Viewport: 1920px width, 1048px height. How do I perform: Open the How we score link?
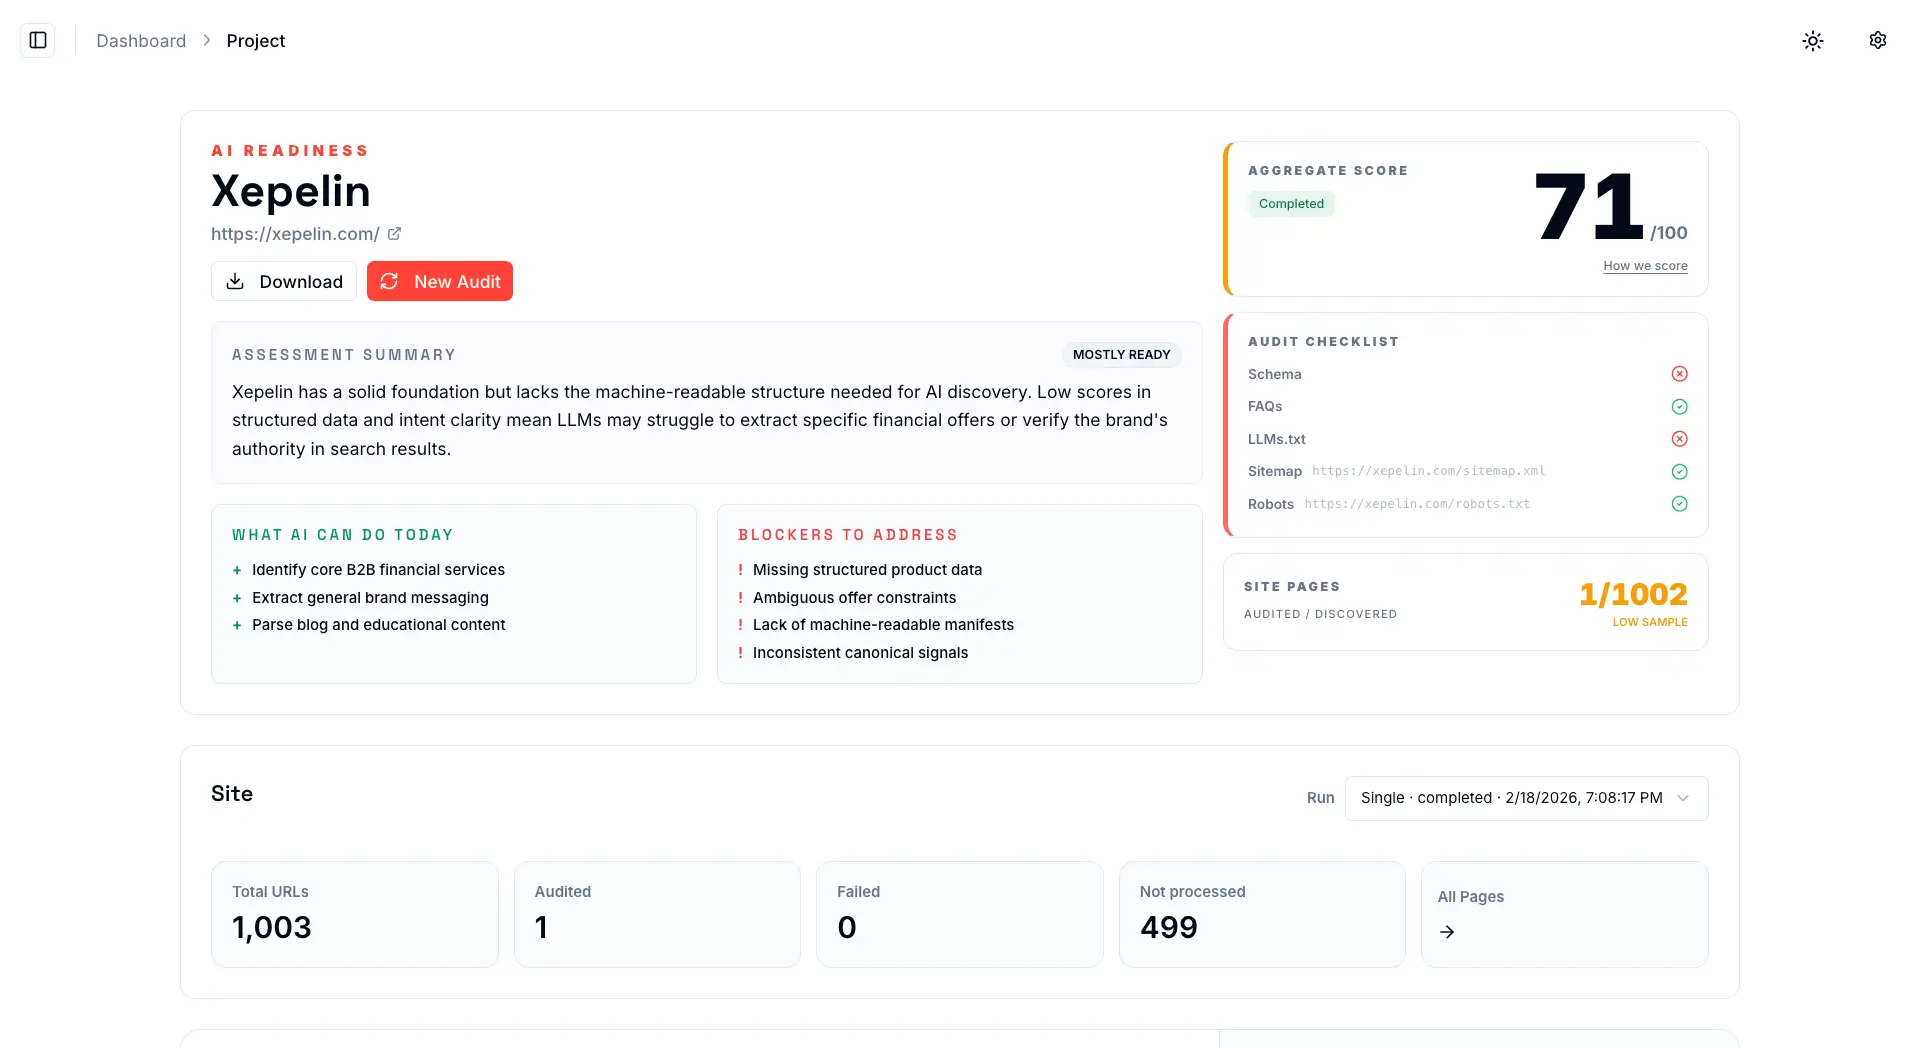click(x=1645, y=266)
